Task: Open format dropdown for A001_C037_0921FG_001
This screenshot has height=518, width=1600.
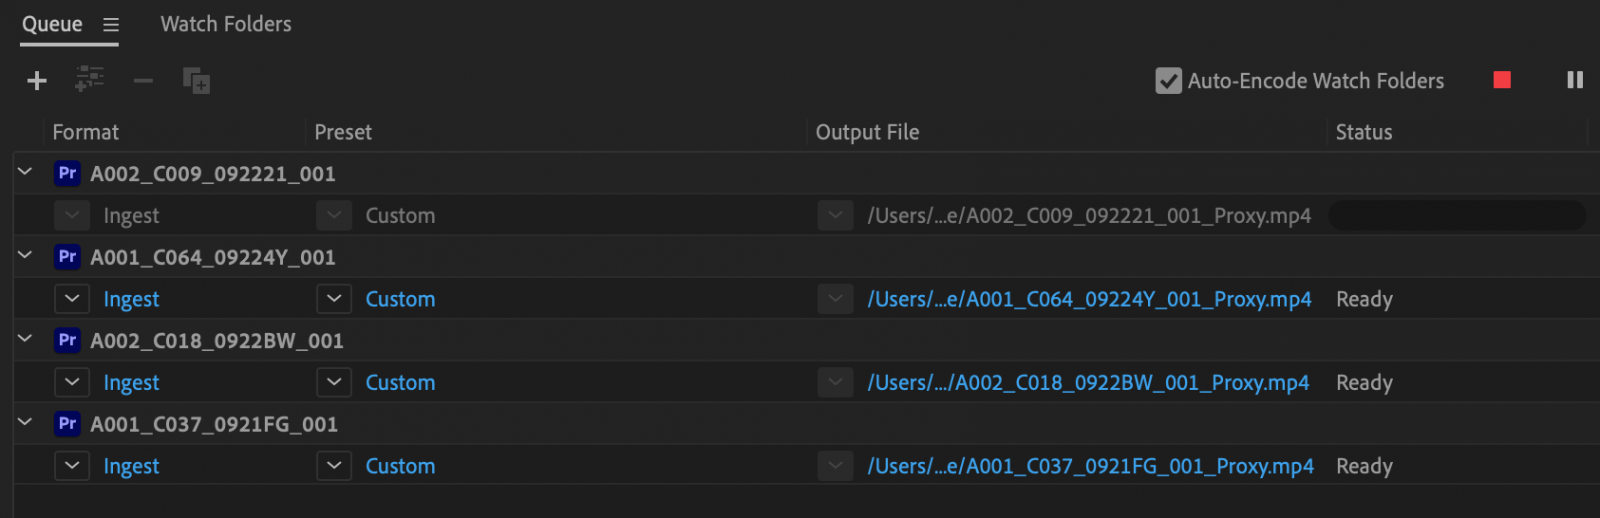Action: 72,466
